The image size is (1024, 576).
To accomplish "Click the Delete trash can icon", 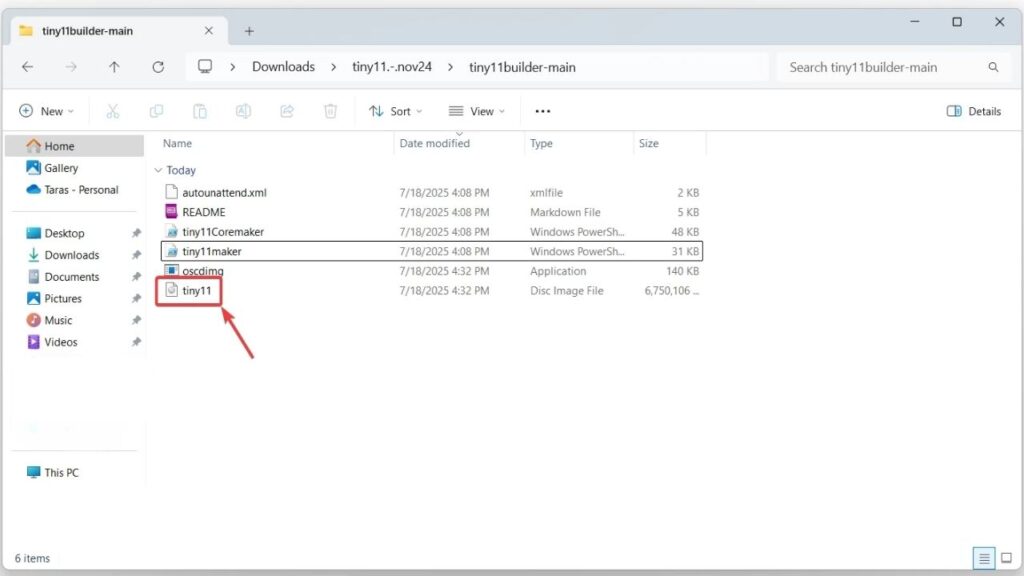I will pyautogui.click(x=330, y=111).
